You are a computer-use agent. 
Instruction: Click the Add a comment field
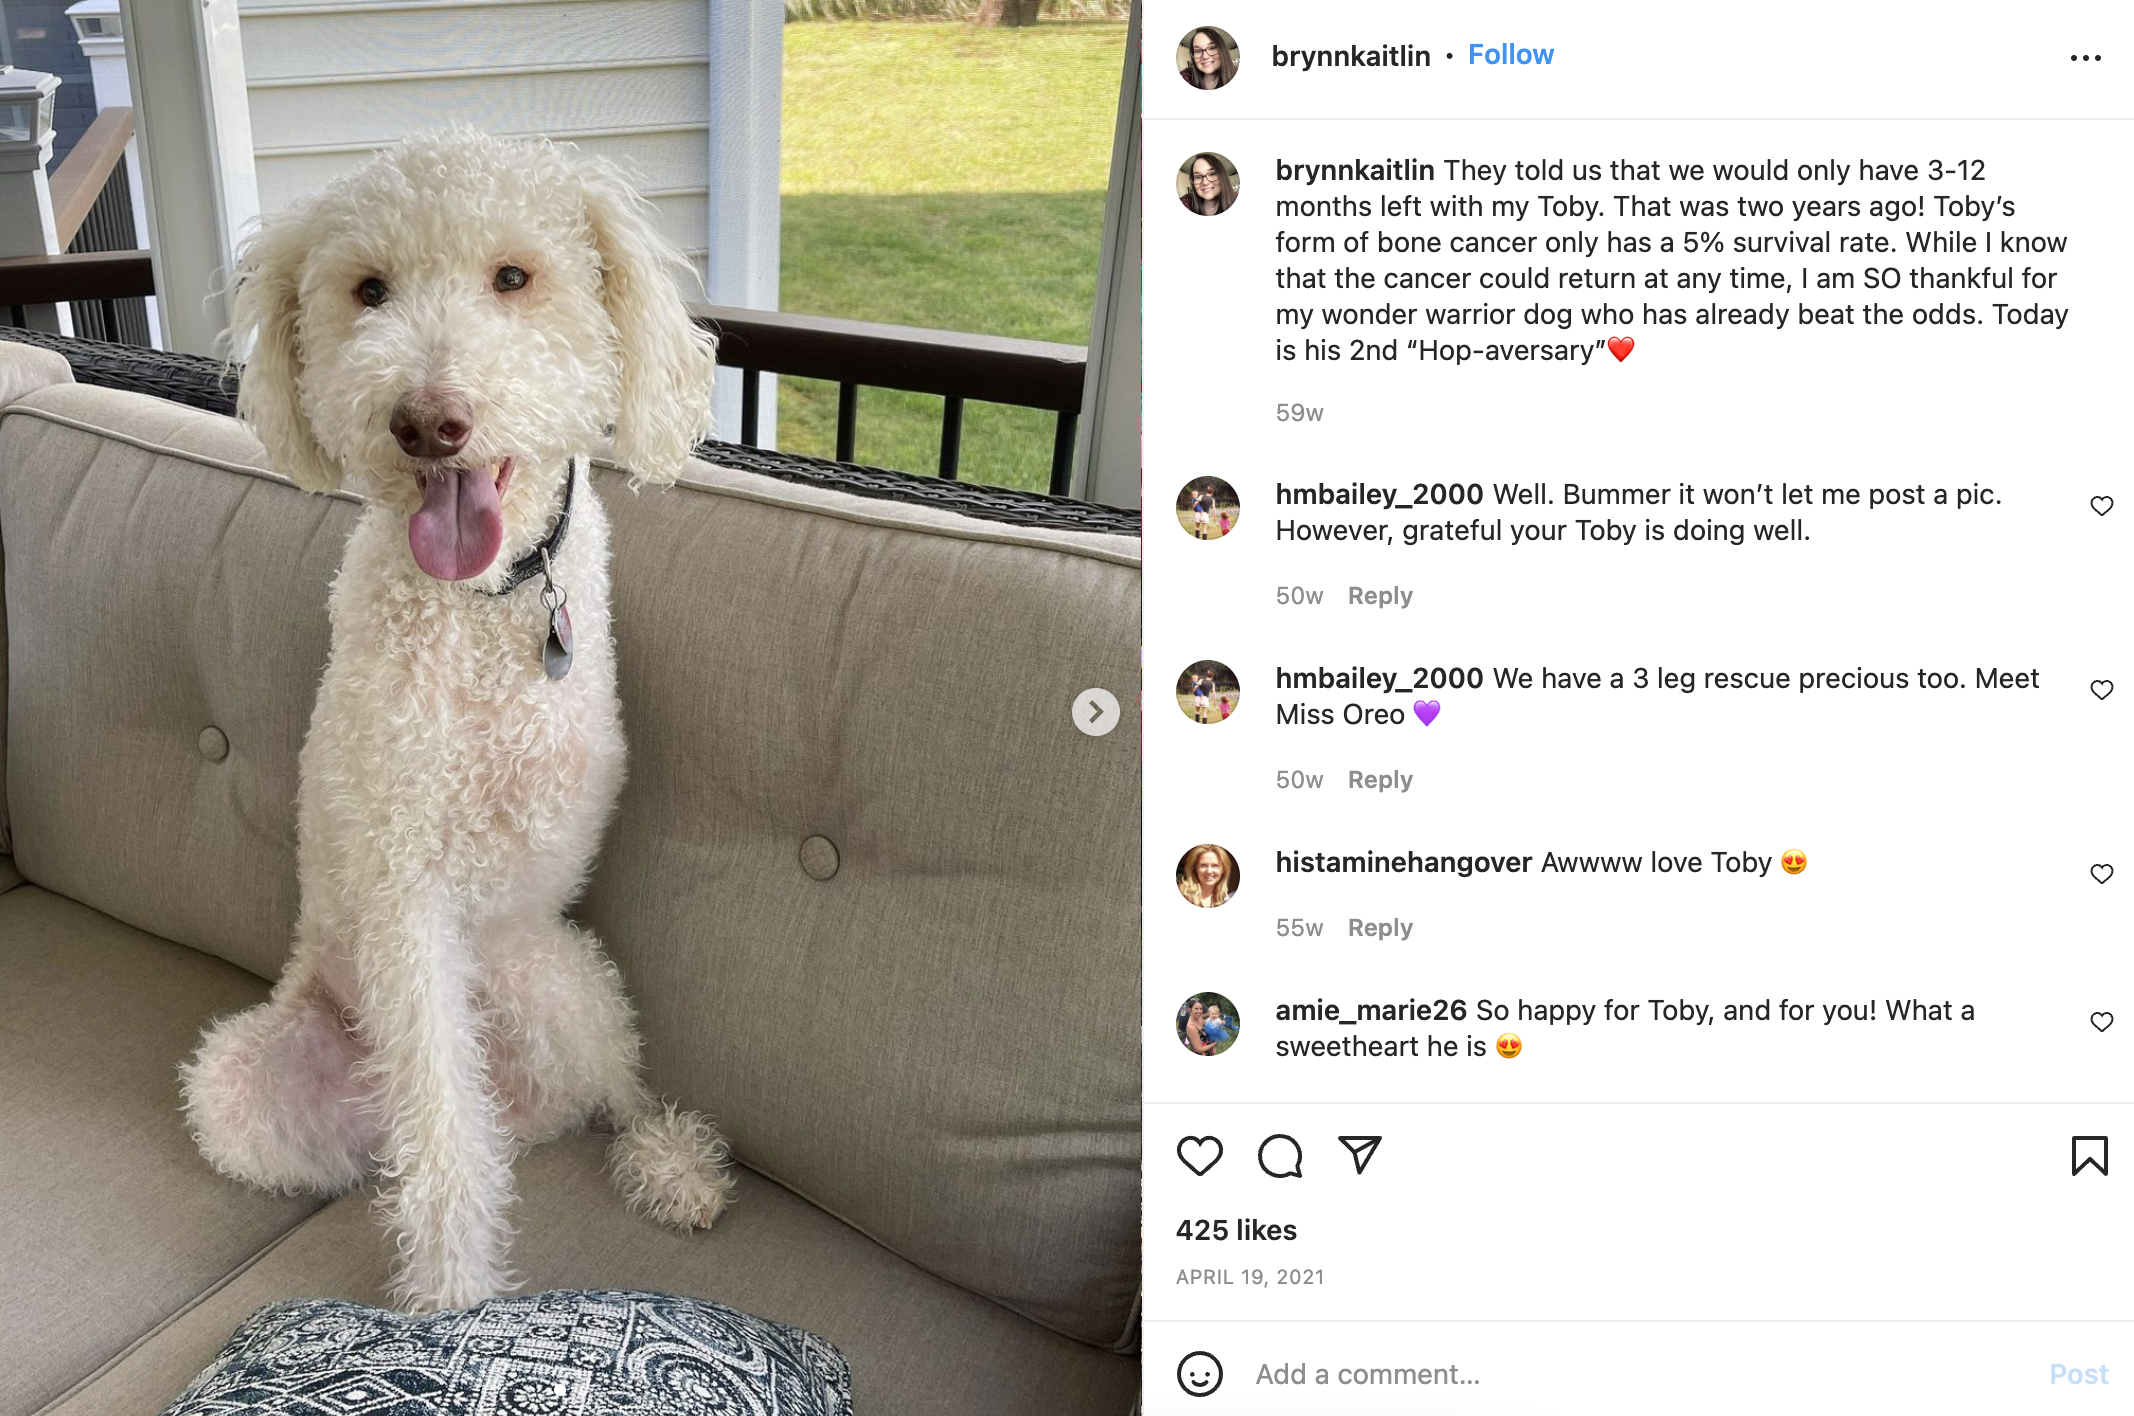click(1640, 1374)
